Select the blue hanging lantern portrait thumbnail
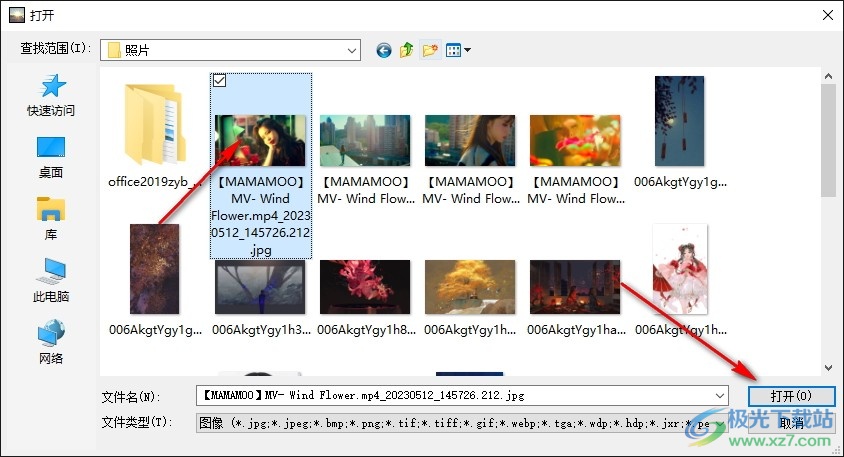This screenshot has height=457, width=844. (x=679, y=121)
